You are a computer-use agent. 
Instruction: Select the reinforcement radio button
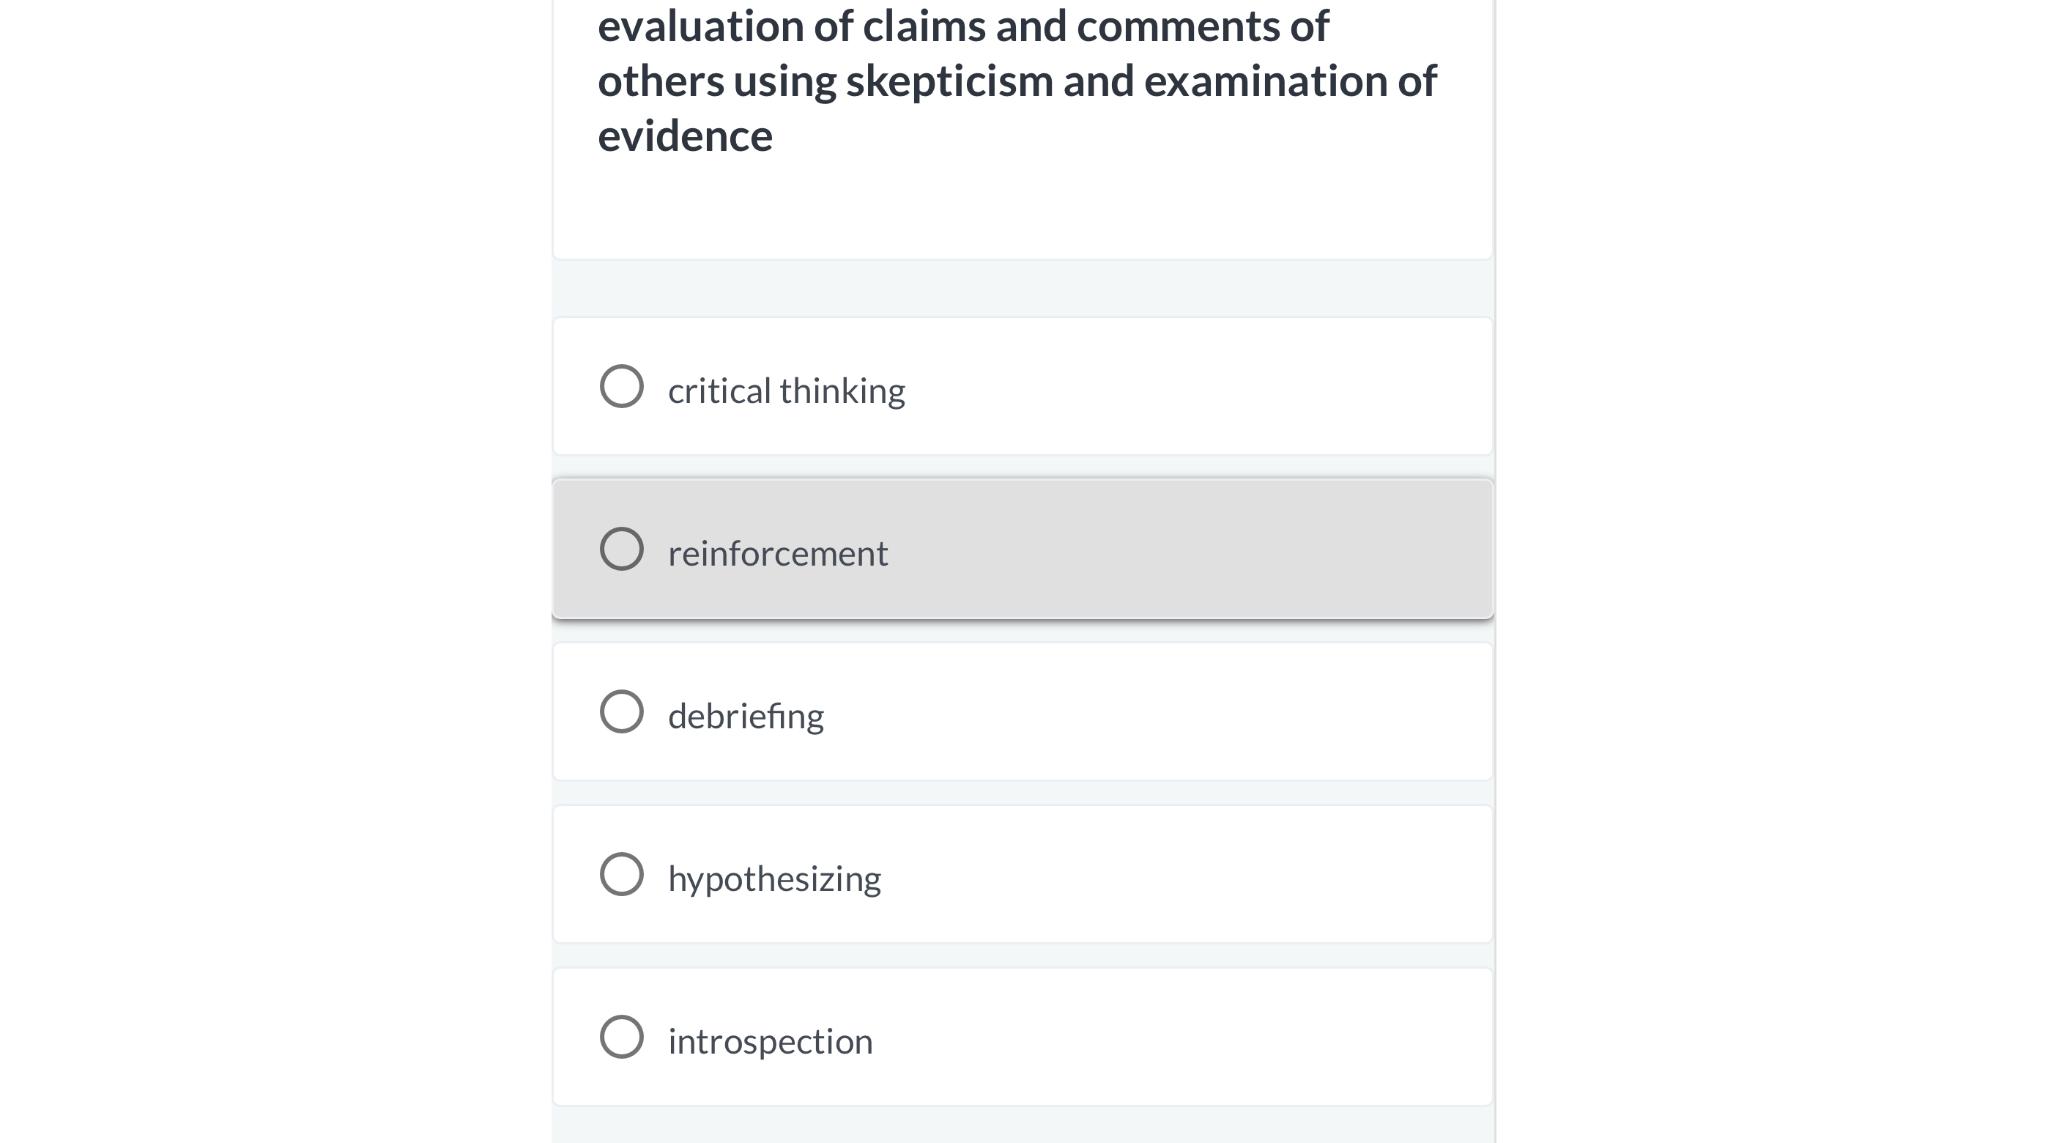[622, 548]
